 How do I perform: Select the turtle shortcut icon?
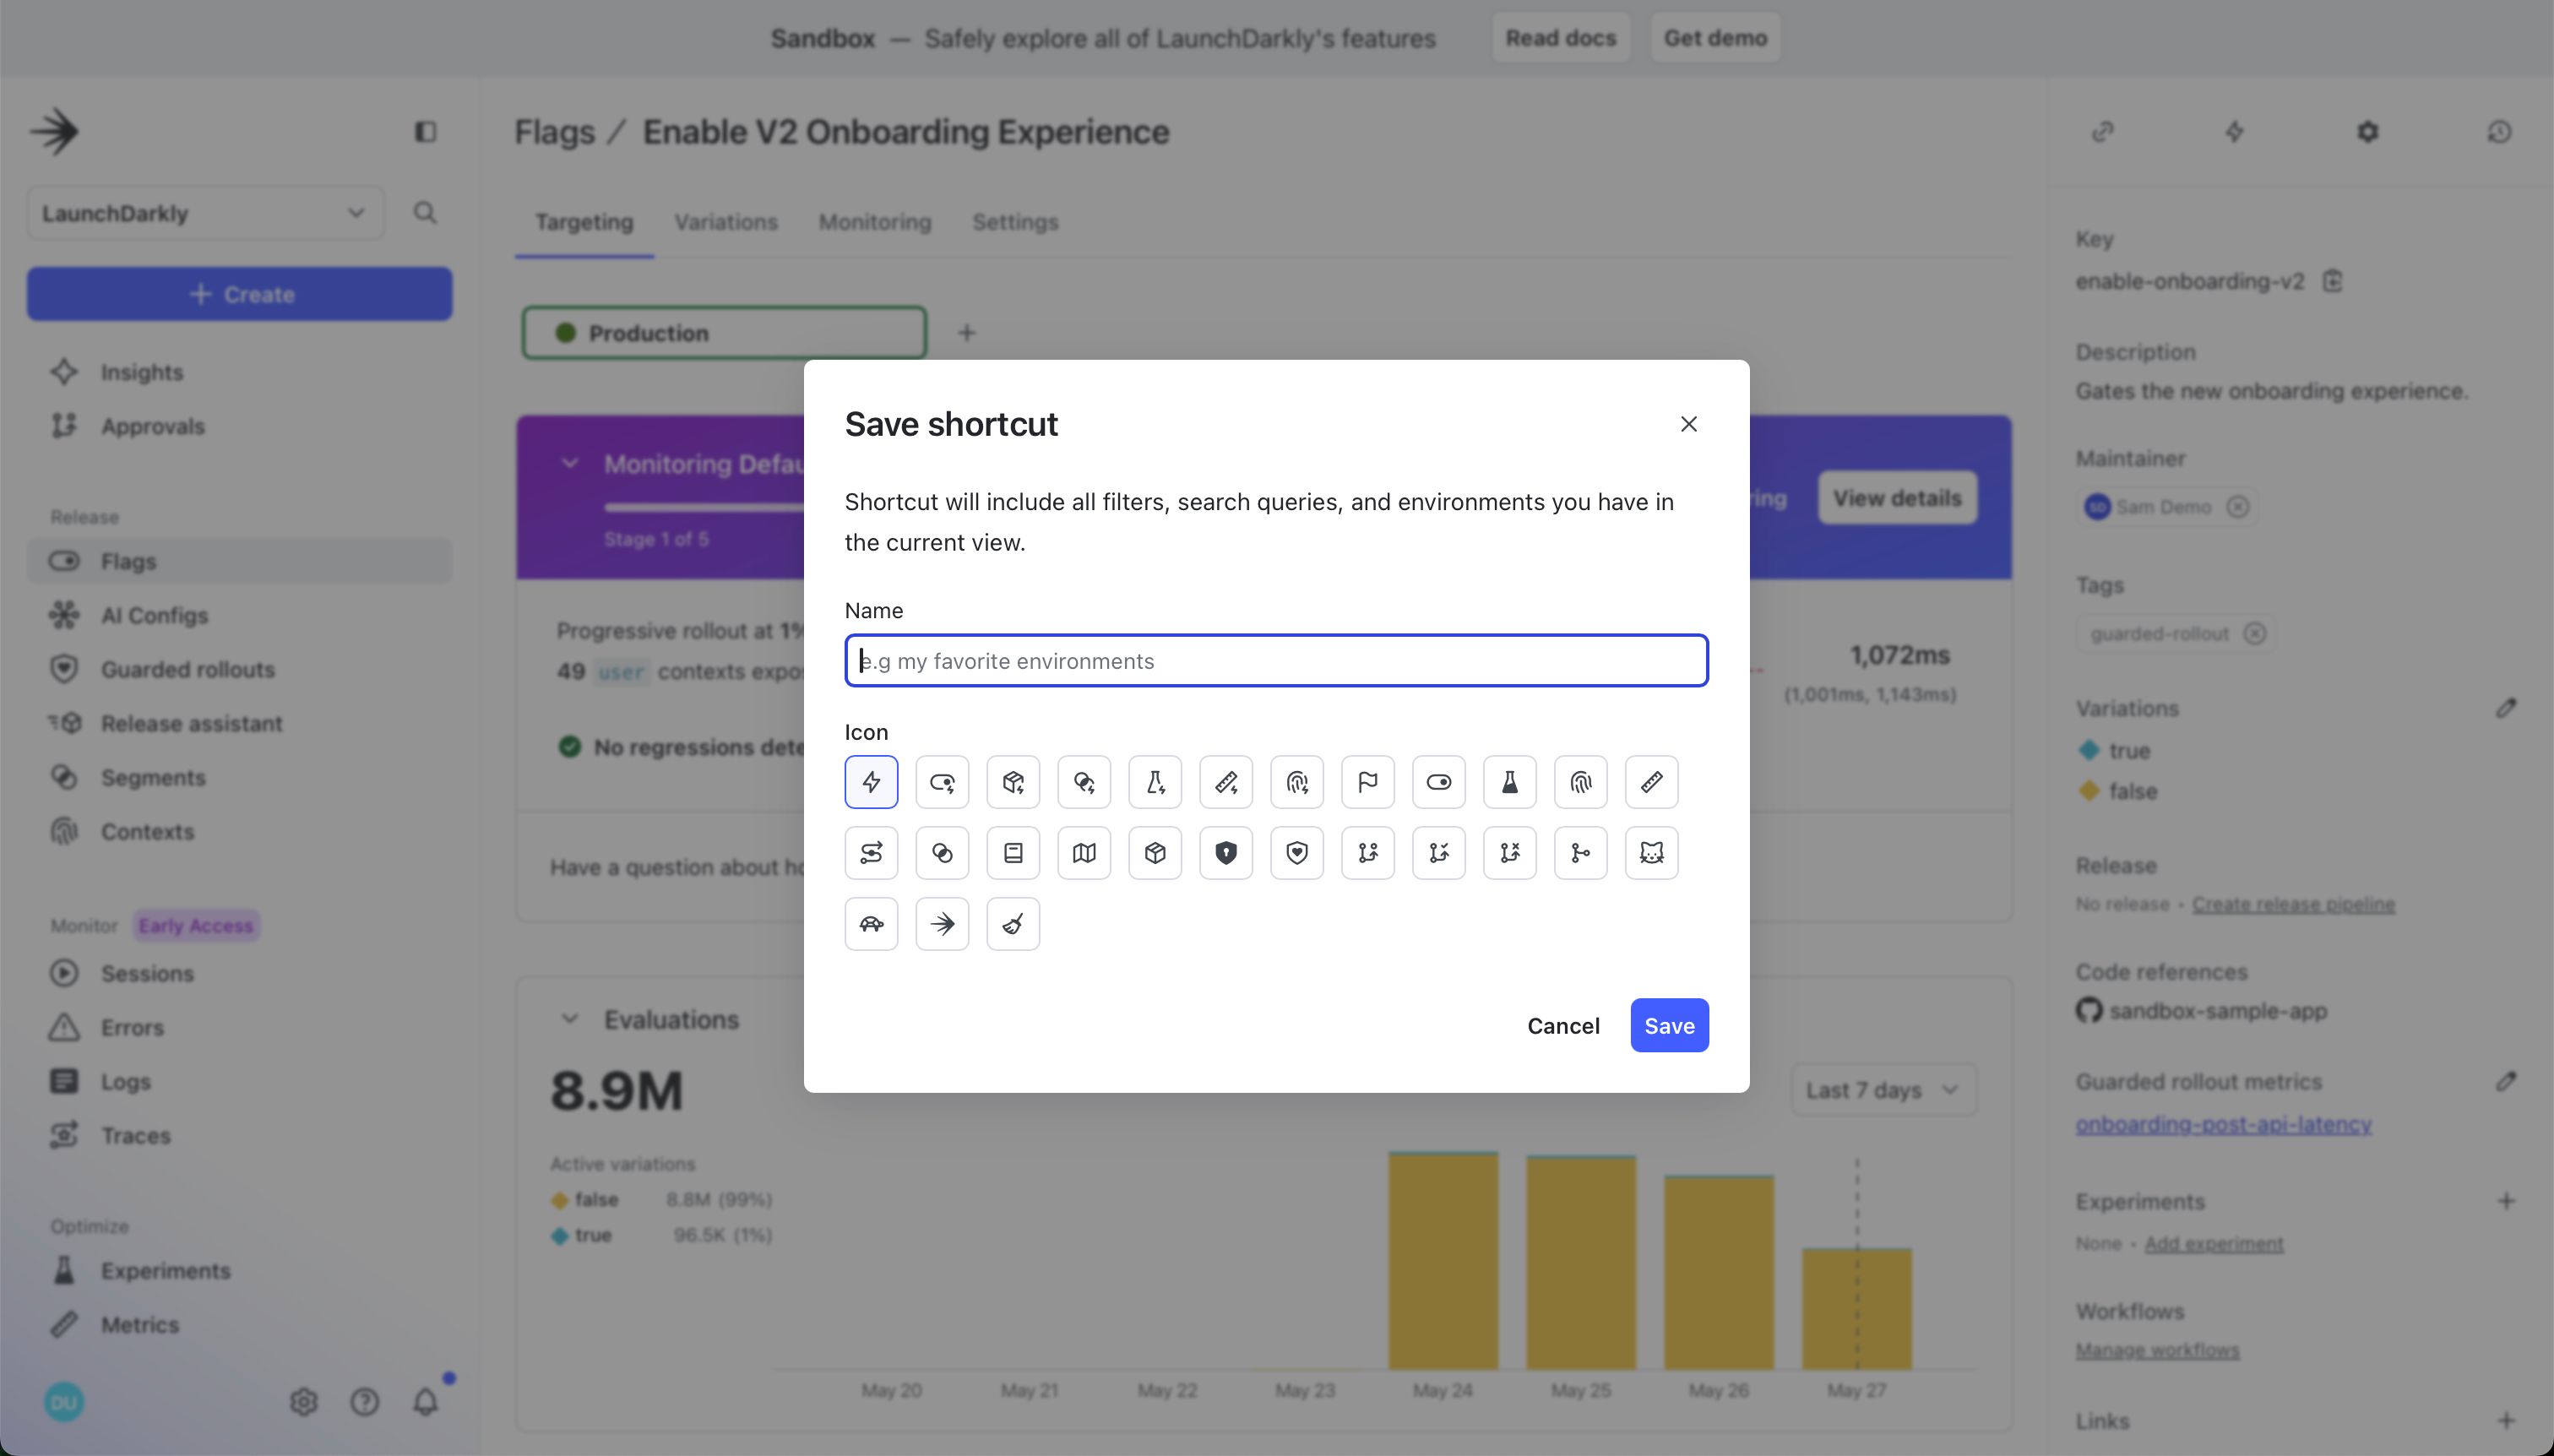point(871,924)
